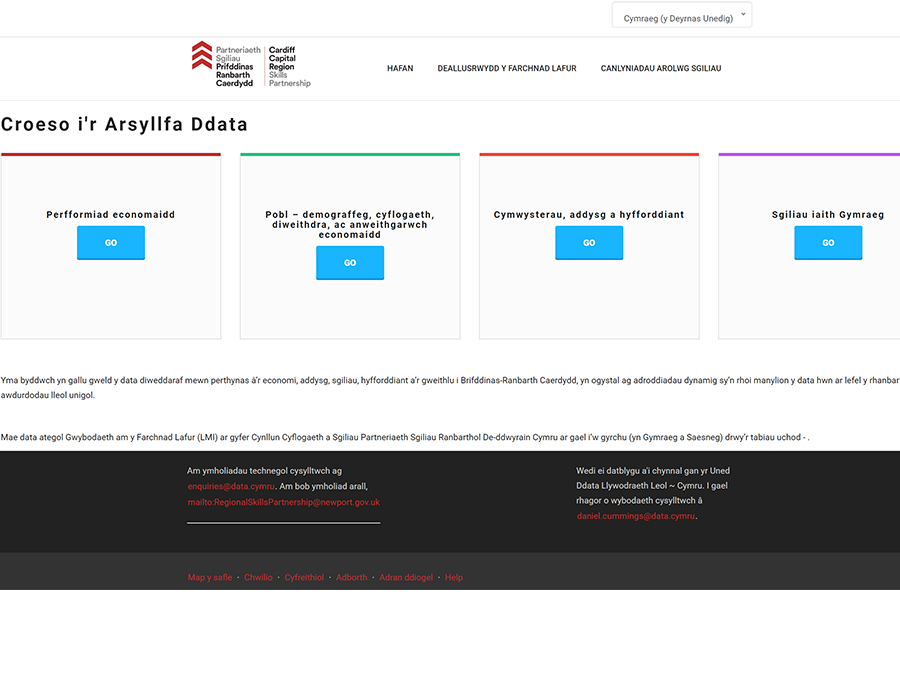The width and height of the screenshot is (900, 675).
Task: Click GO under Cymwysterau, addysg a hyfforddiant
Action: pyautogui.click(x=589, y=243)
